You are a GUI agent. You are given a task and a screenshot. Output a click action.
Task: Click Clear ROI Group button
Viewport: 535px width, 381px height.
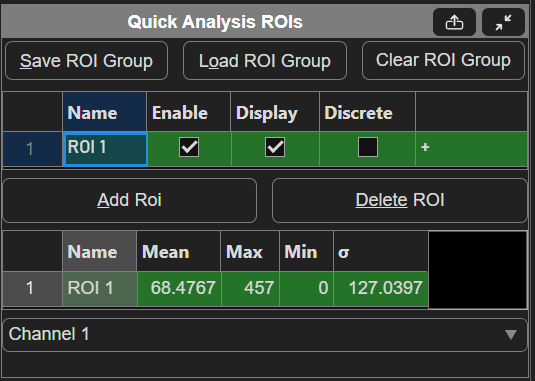click(443, 61)
